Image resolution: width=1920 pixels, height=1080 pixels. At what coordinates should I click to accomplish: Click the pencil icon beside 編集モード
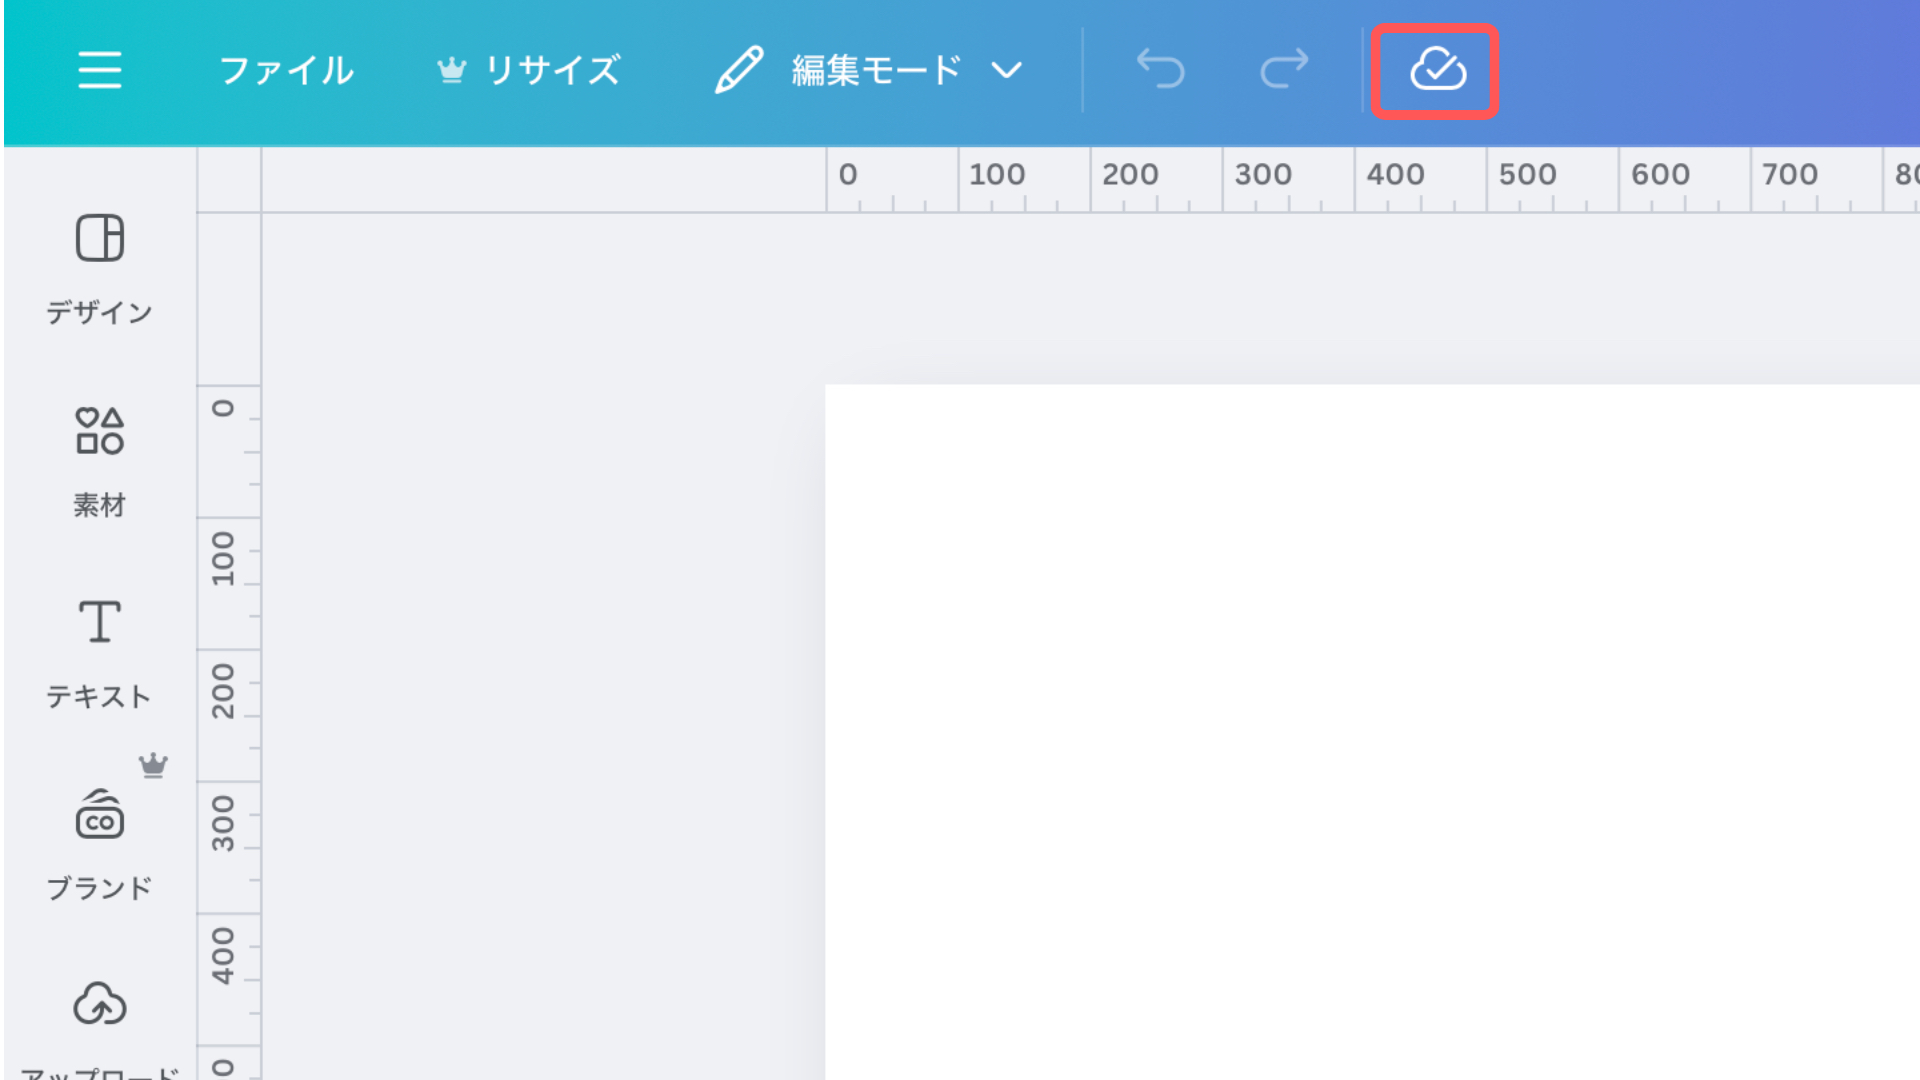[x=739, y=70]
